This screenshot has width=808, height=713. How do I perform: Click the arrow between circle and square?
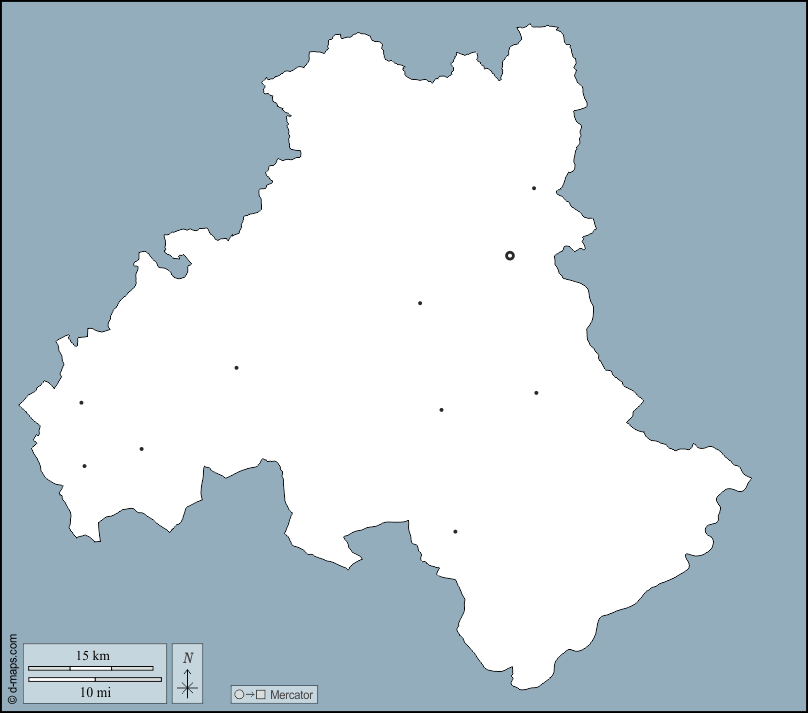pos(250,694)
